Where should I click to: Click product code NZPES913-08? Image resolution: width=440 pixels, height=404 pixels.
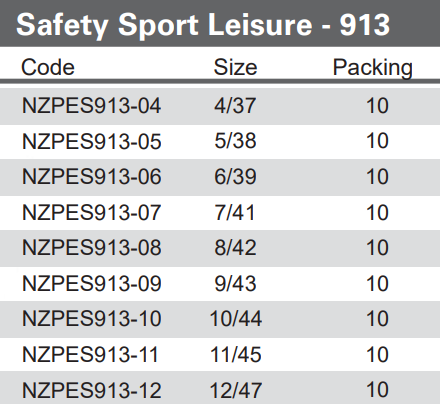coord(91,248)
